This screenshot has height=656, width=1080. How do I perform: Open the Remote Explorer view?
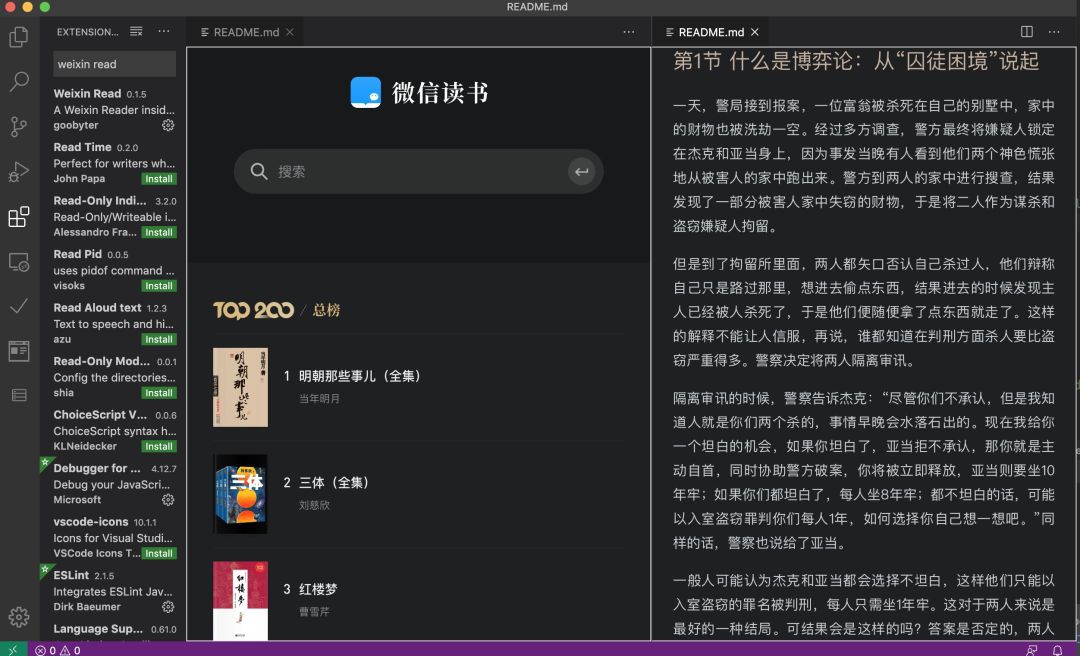click(x=18, y=261)
